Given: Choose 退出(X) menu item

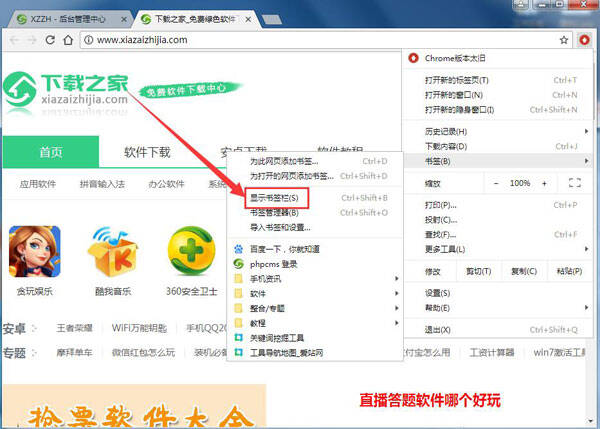Looking at the screenshot, I should click(x=497, y=329).
